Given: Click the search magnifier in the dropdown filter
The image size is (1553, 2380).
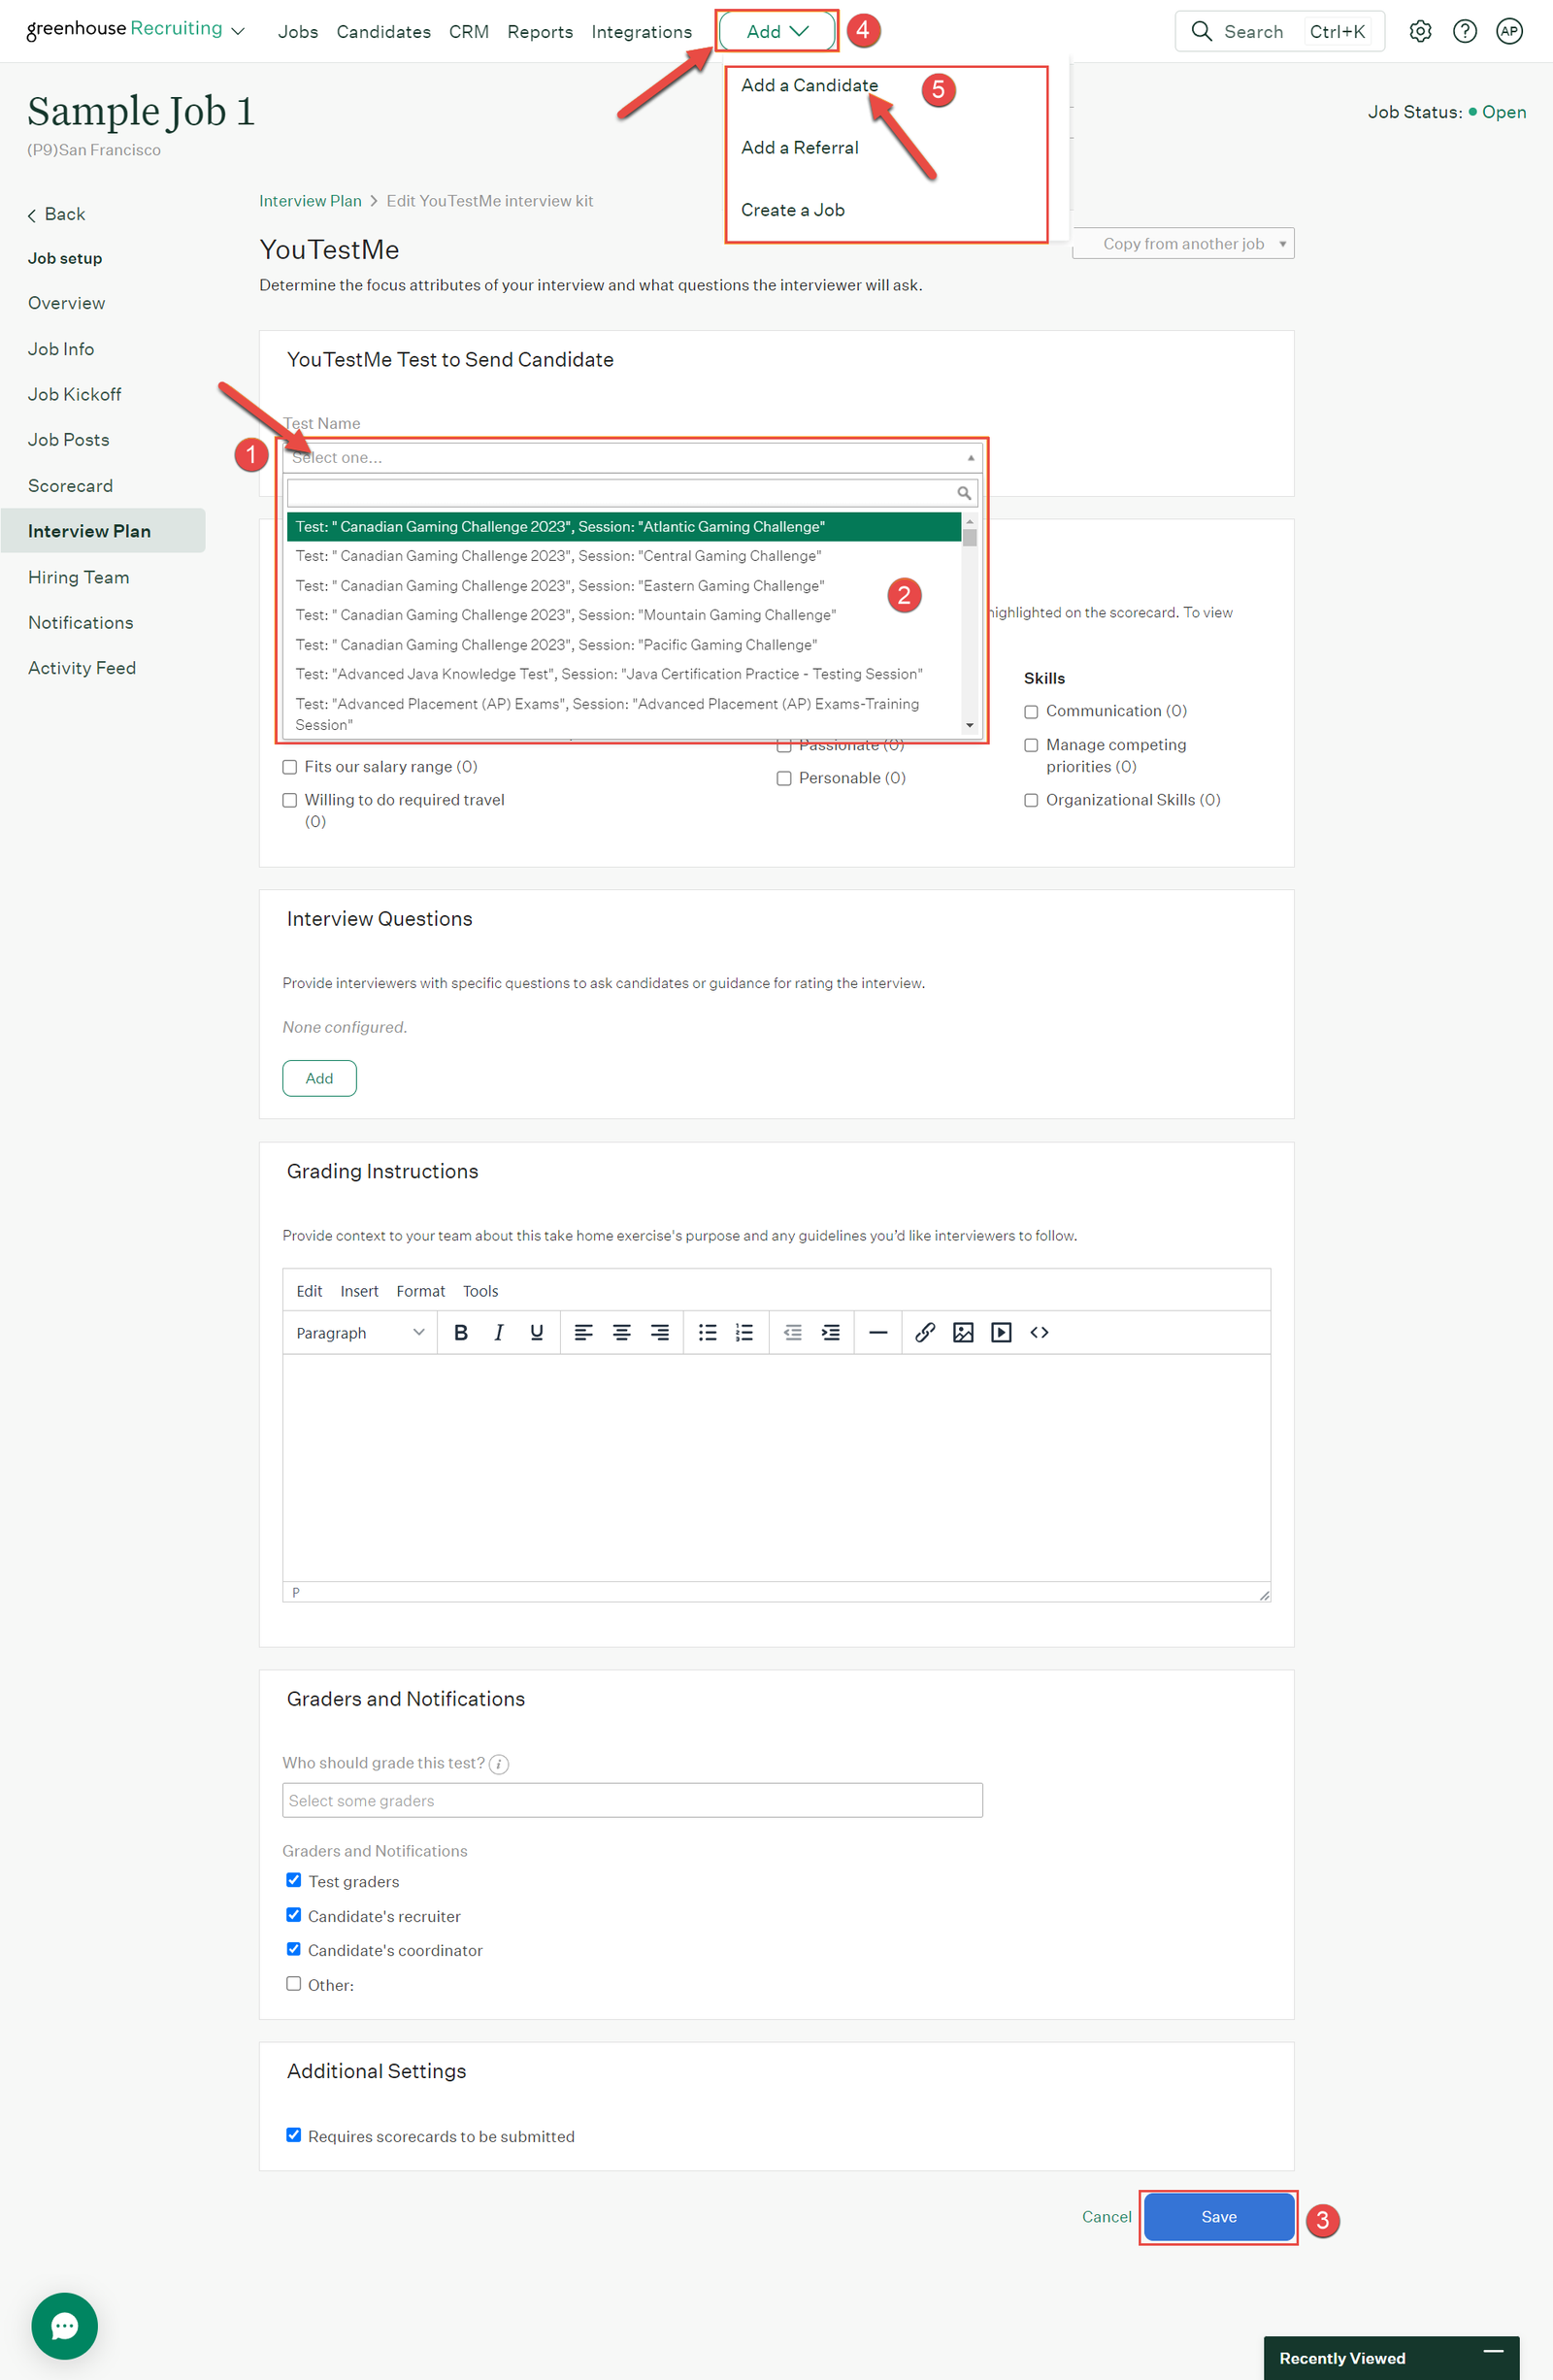Looking at the screenshot, I should [x=964, y=493].
